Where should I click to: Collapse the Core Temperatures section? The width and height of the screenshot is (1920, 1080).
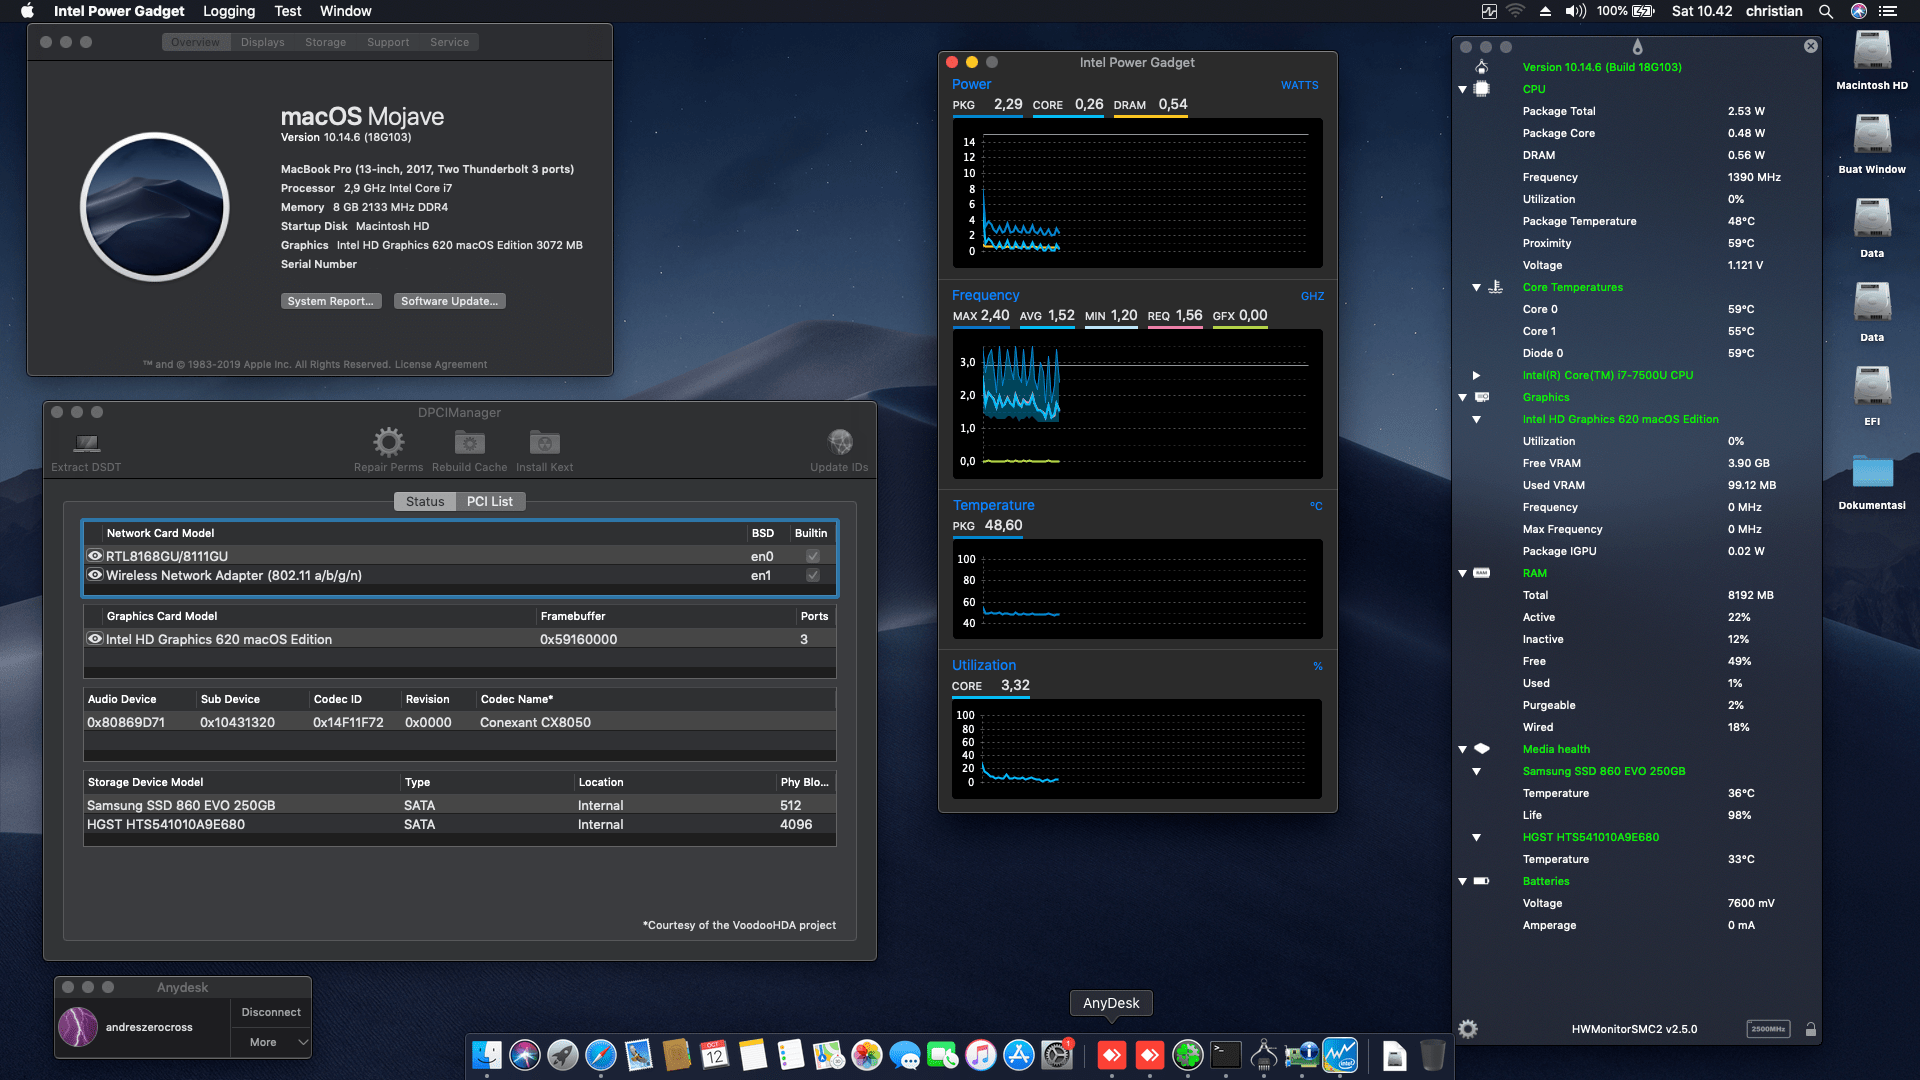[x=1477, y=287]
